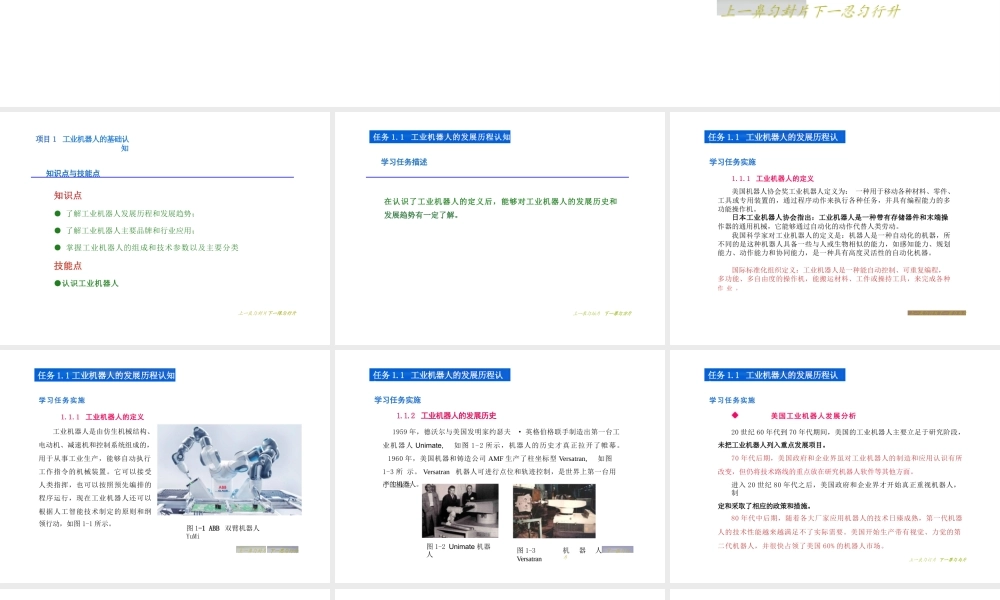Viewport: 1000px width, 600px height.
Task: Click caption 图1-2 Unimate 机器人
Action: point(459,550)
